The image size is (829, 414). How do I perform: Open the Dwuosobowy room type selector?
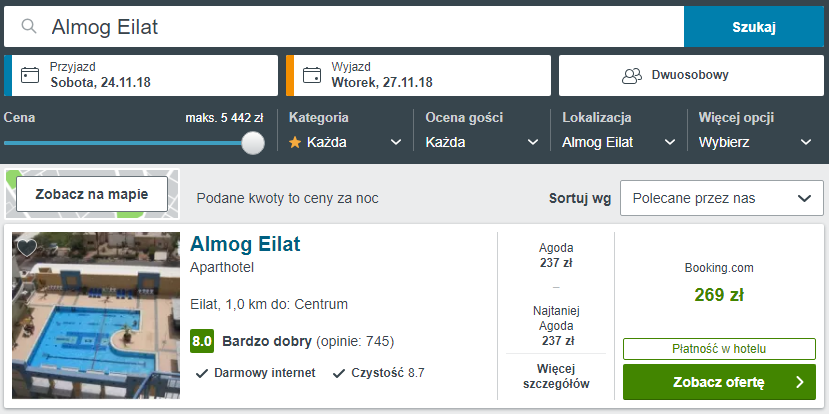coord(691,76)
